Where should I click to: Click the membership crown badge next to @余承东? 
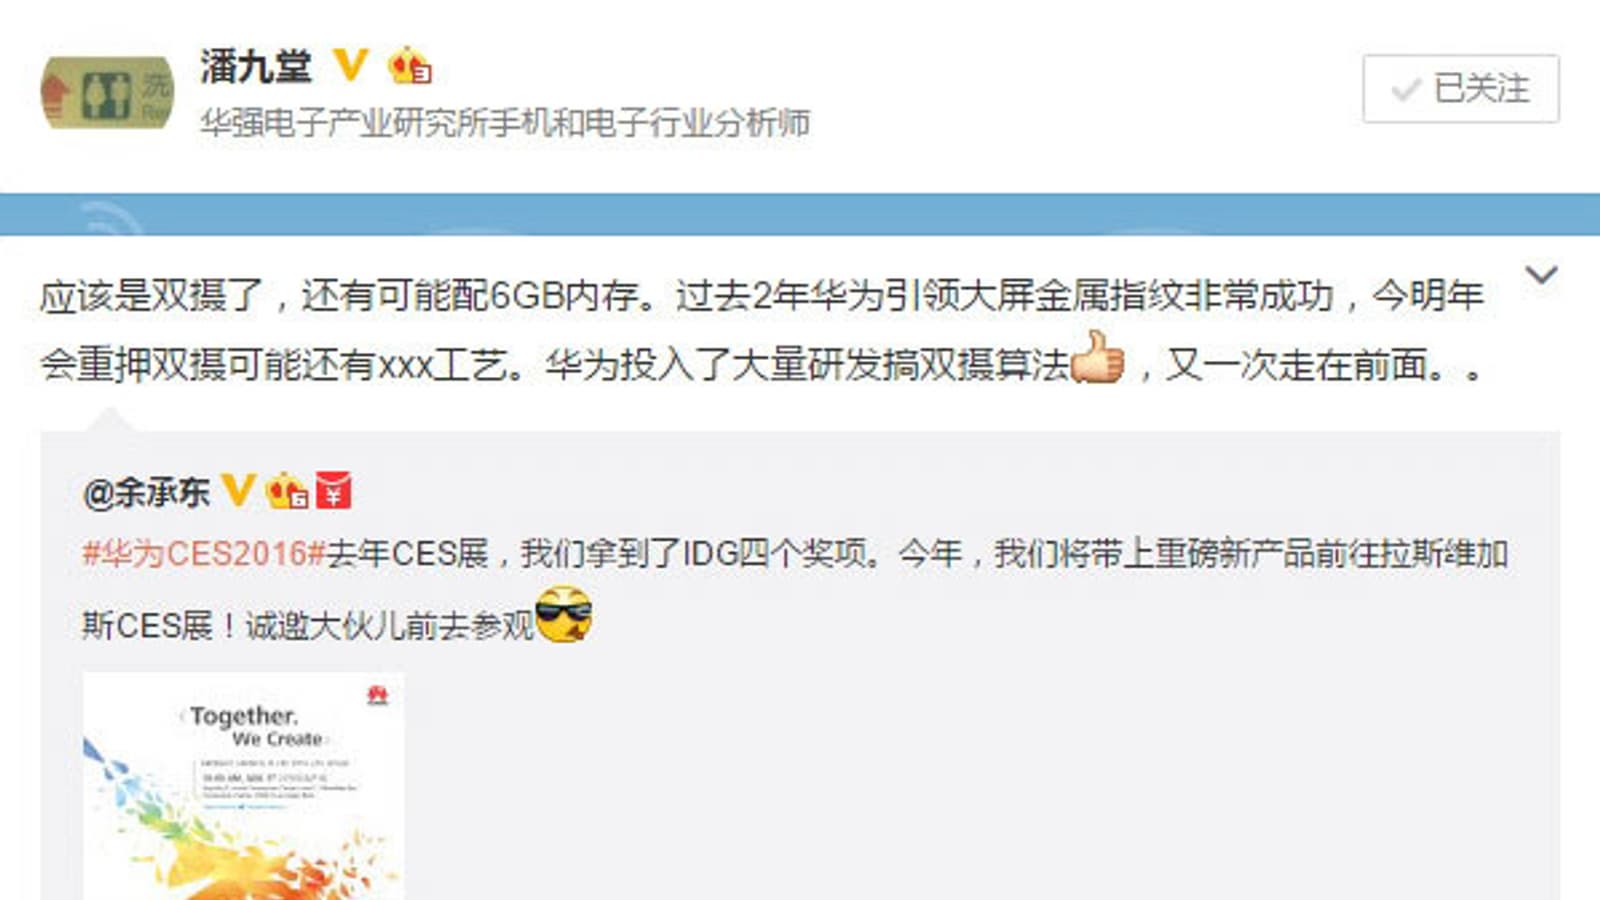coord(286,491)
